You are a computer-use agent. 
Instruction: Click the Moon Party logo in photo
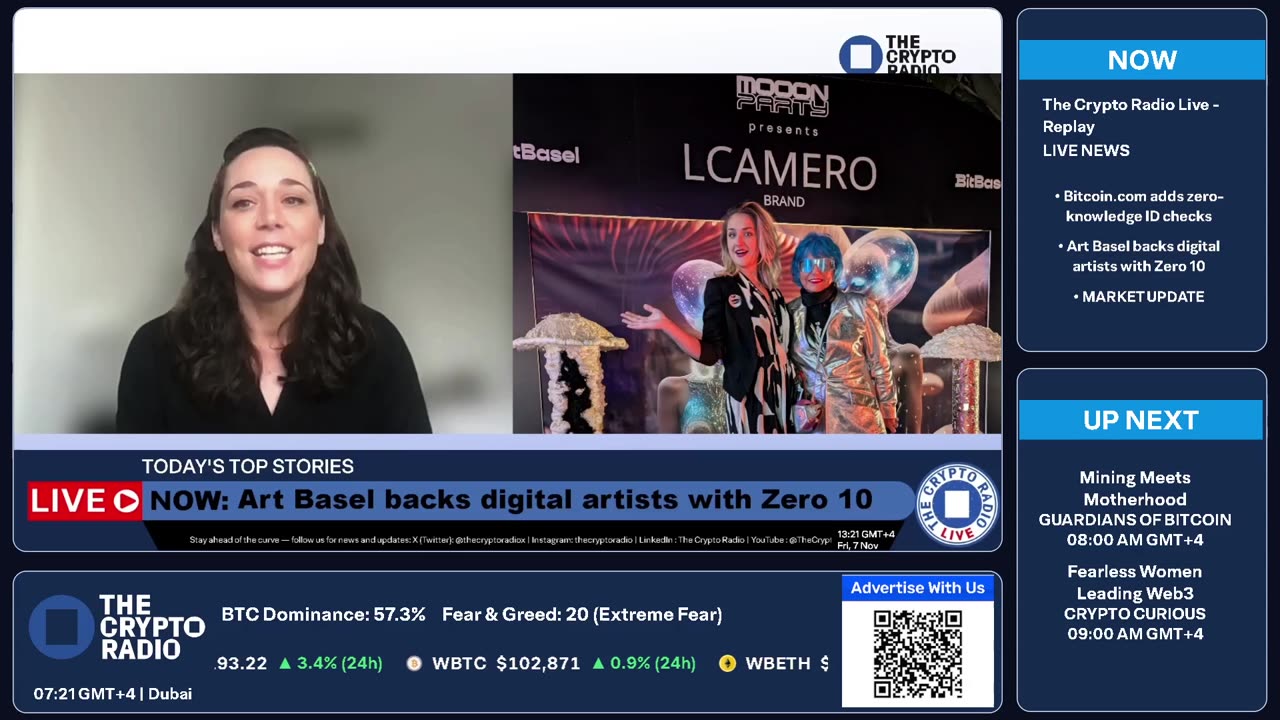point(782,96)
